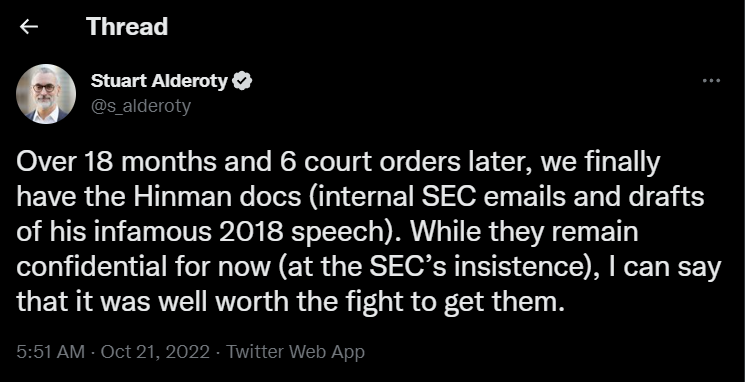Click "While they remain" in the tweet
Viewport: 745px width, 382px height.
tap(523, 232)
